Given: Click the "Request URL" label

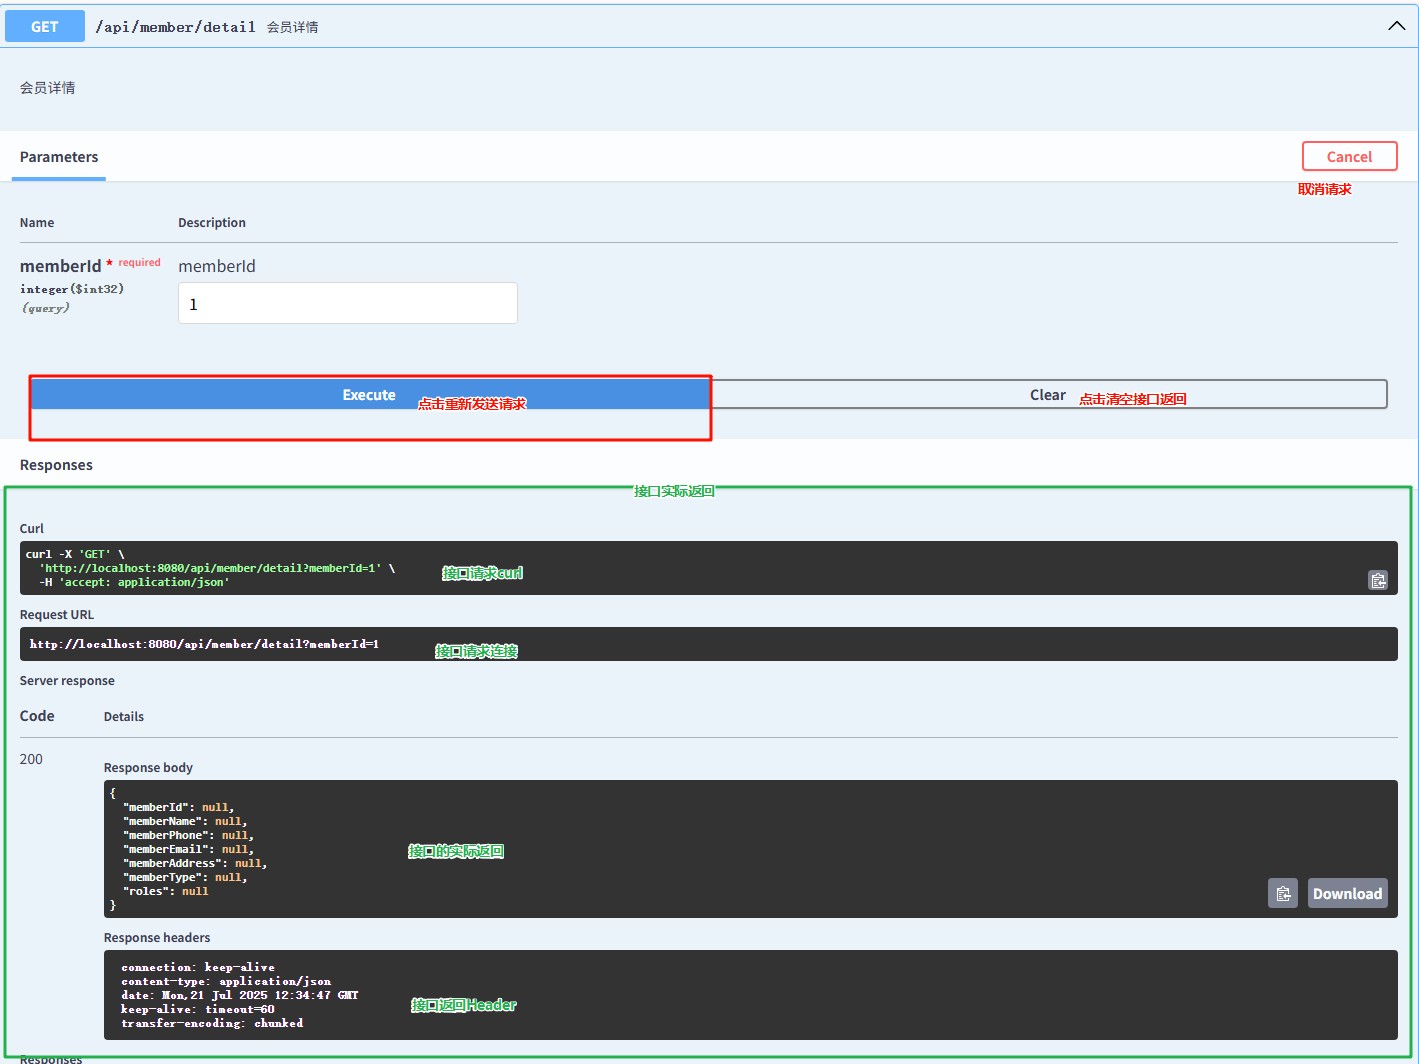Looking at the screenshot, I should [x=57, y=614].
